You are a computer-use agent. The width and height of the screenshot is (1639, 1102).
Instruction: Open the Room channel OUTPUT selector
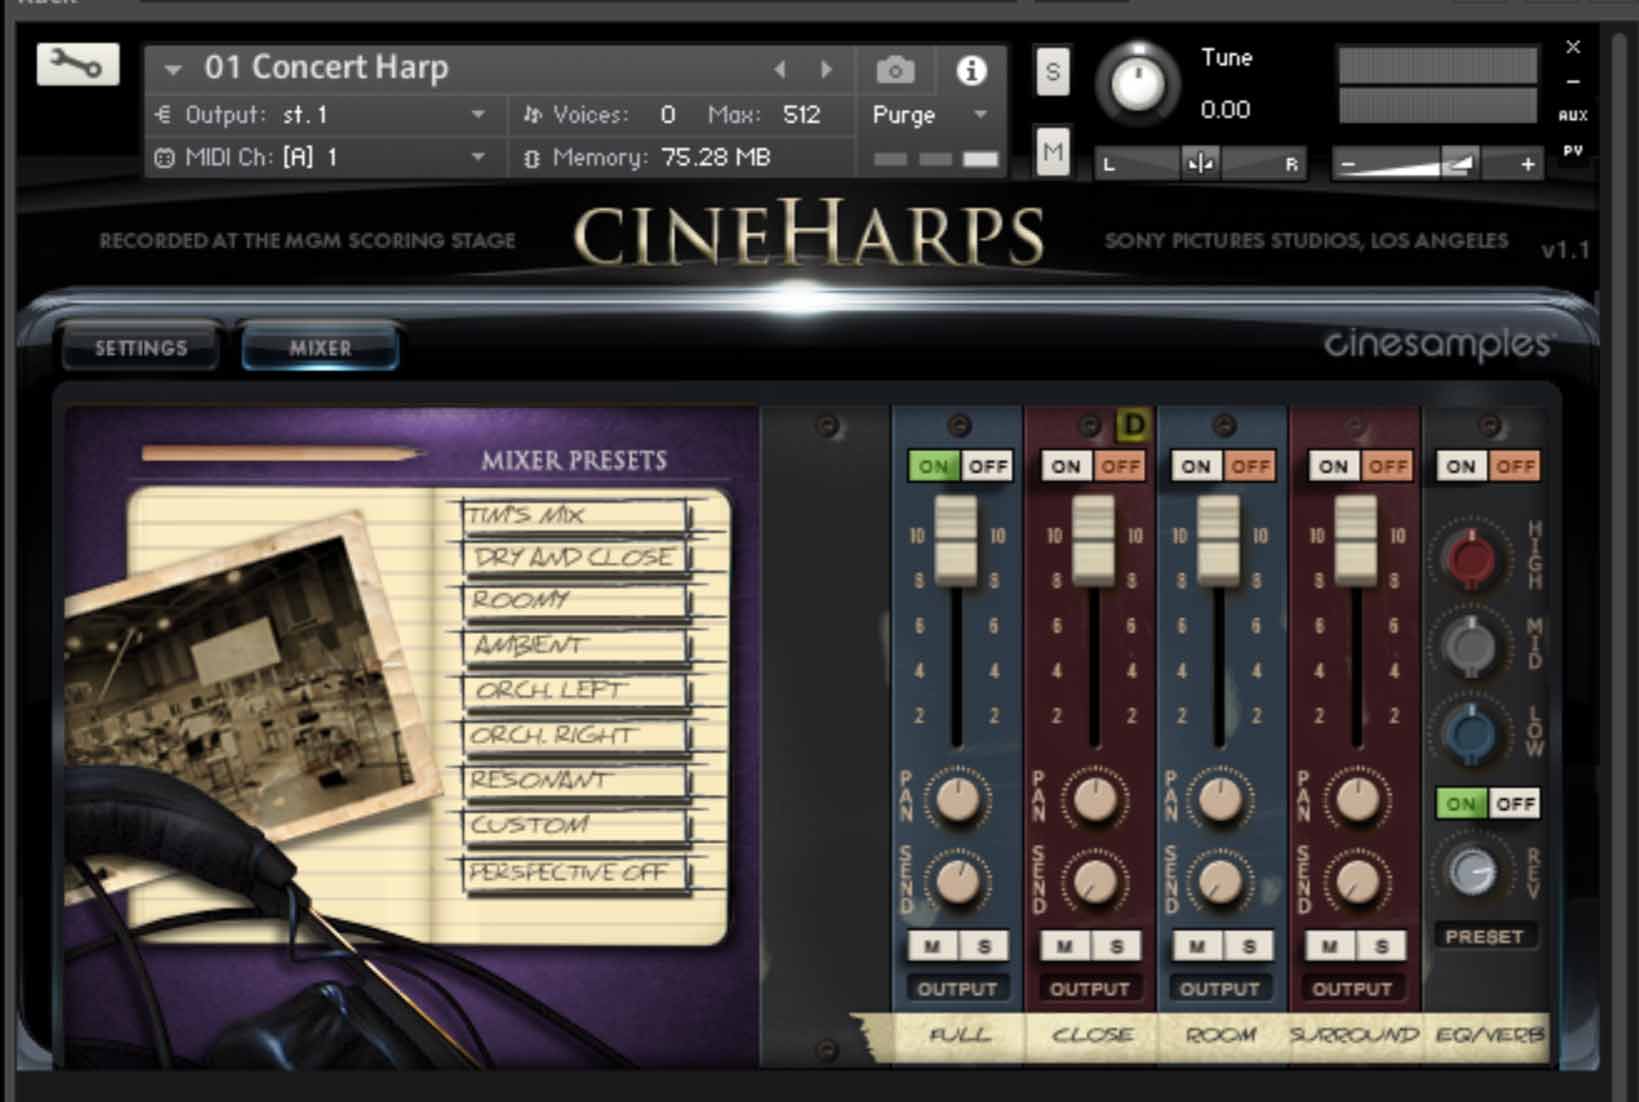click(x=1220, y=989)
